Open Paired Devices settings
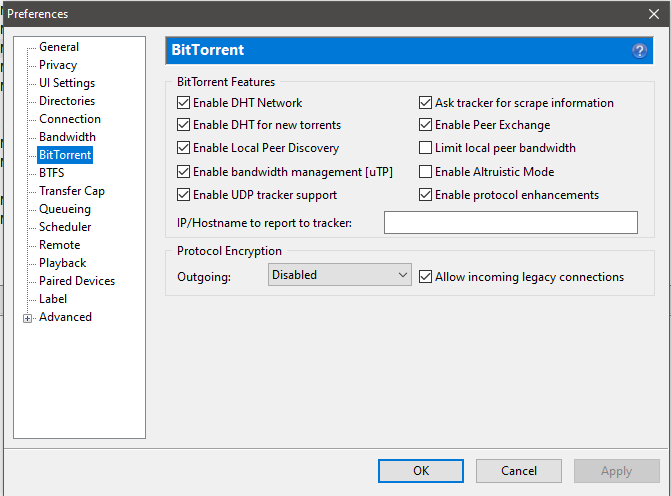 coord(77,281)
